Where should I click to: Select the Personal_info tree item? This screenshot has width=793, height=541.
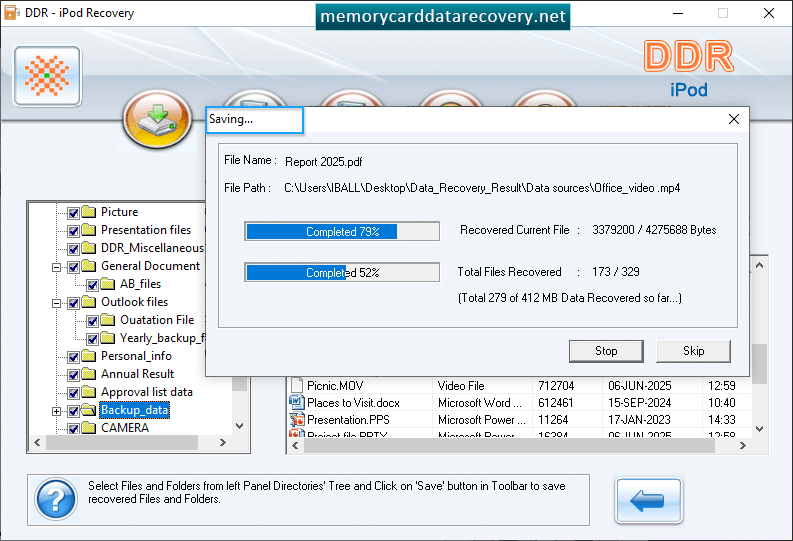(x=136, y=356)
